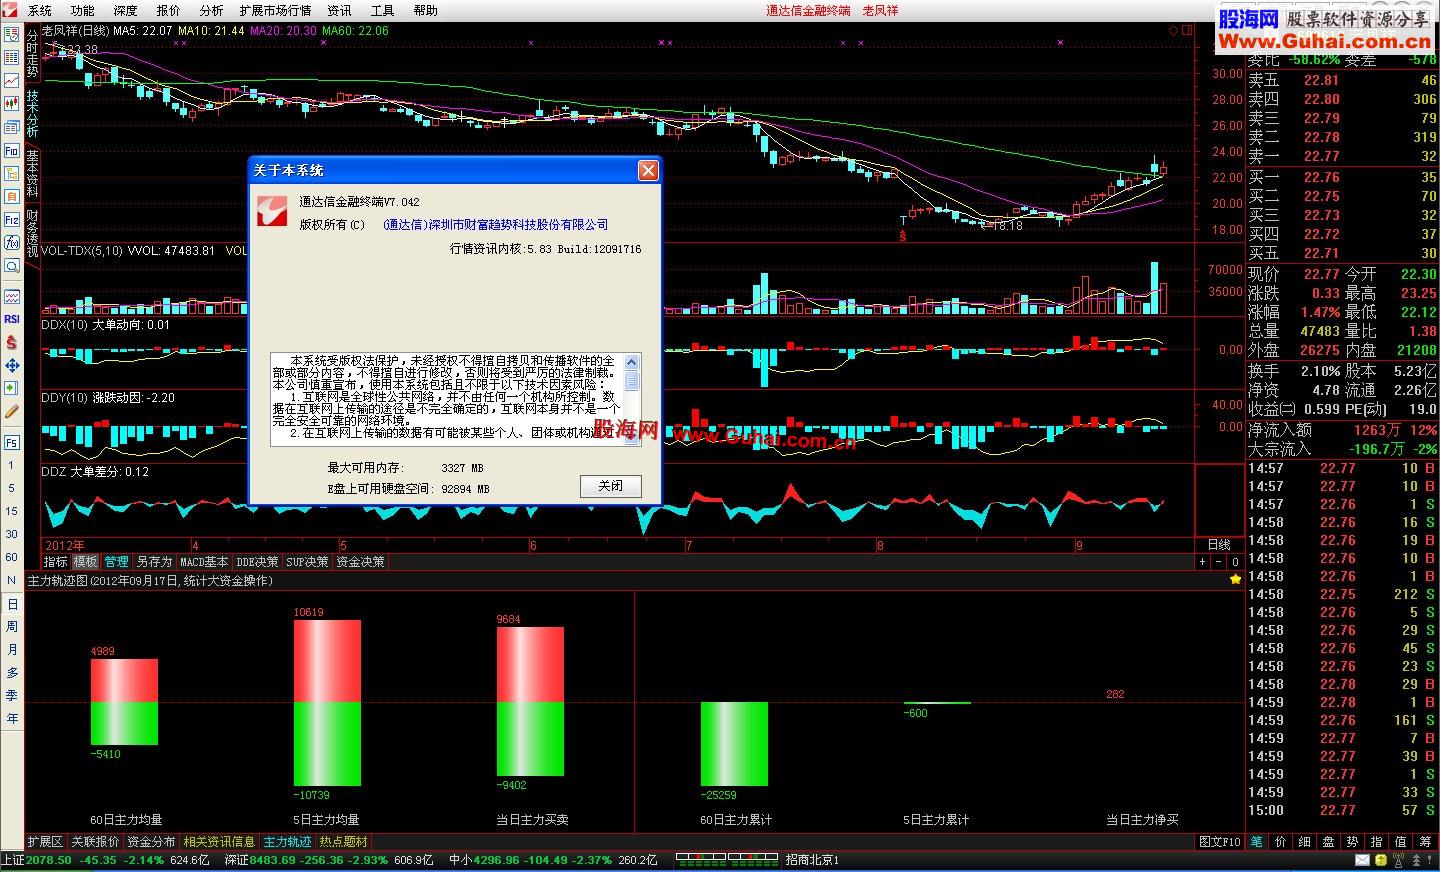The height and width of the screenshot is (872, 1440).
Task: Click 招商北京1 server name in status bar
Action: coord(812,860)
